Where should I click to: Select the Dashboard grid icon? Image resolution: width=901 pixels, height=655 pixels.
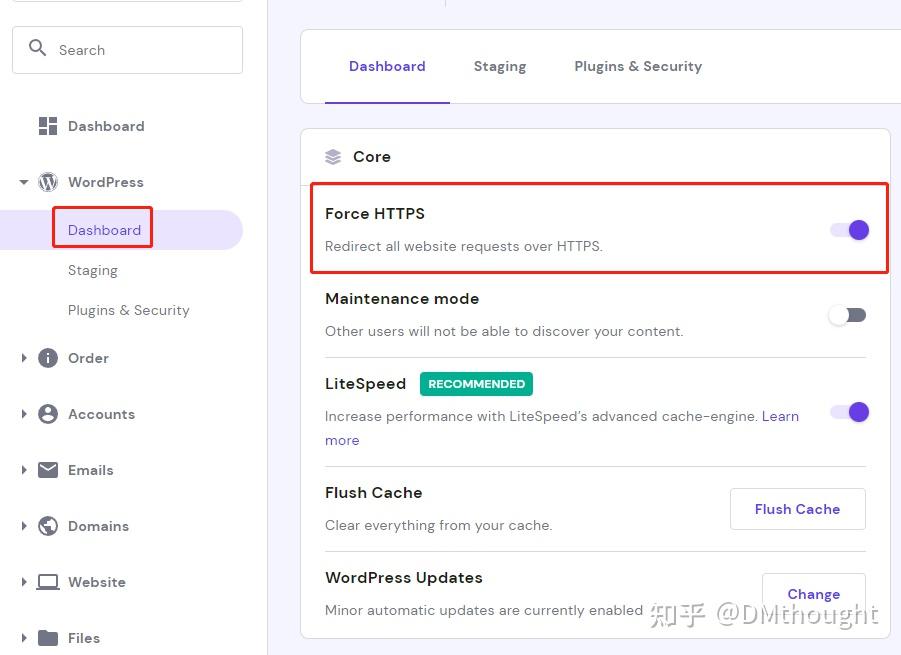point(47,125)
